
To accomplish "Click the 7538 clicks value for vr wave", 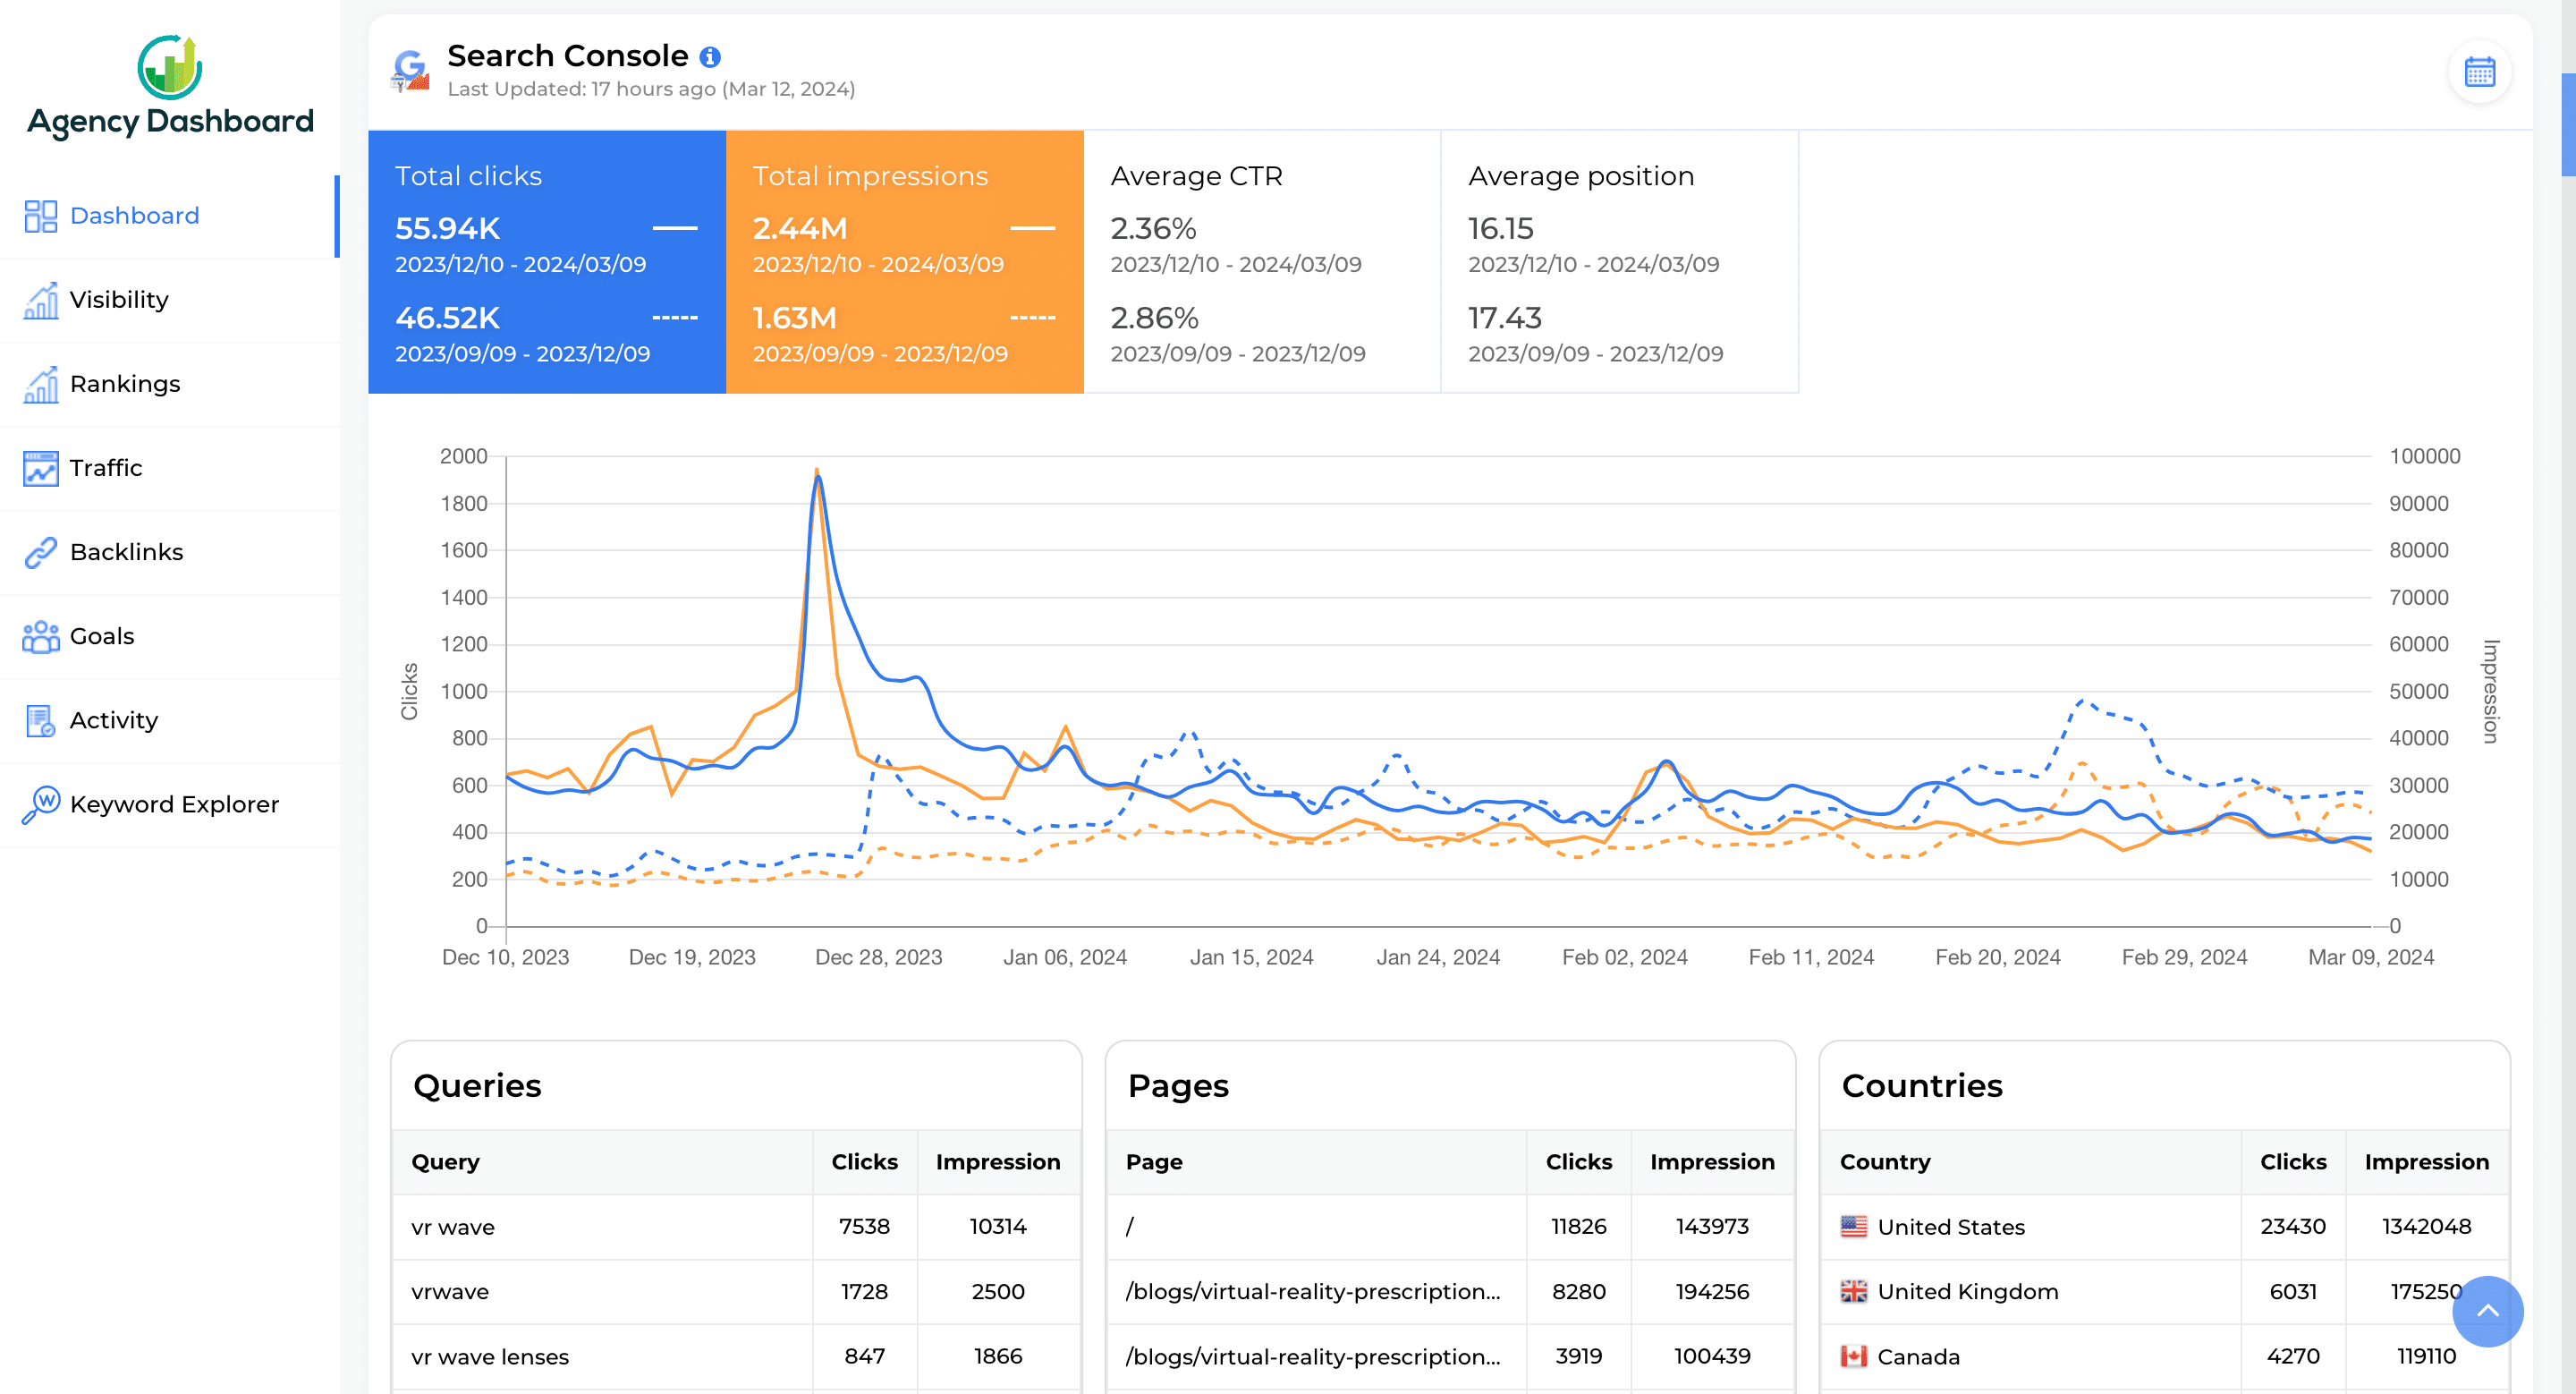I will click(x=864, y=1227).
